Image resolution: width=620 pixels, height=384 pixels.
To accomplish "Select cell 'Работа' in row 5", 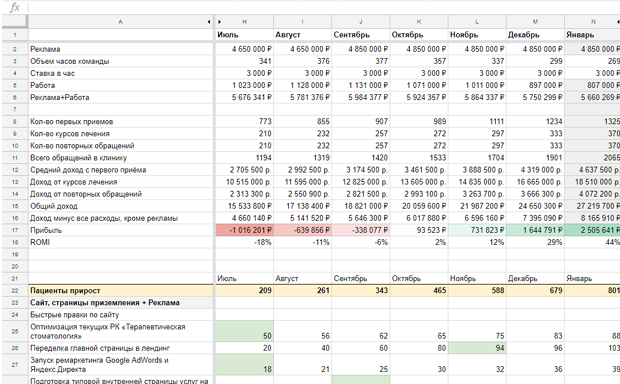I will 121,85.
